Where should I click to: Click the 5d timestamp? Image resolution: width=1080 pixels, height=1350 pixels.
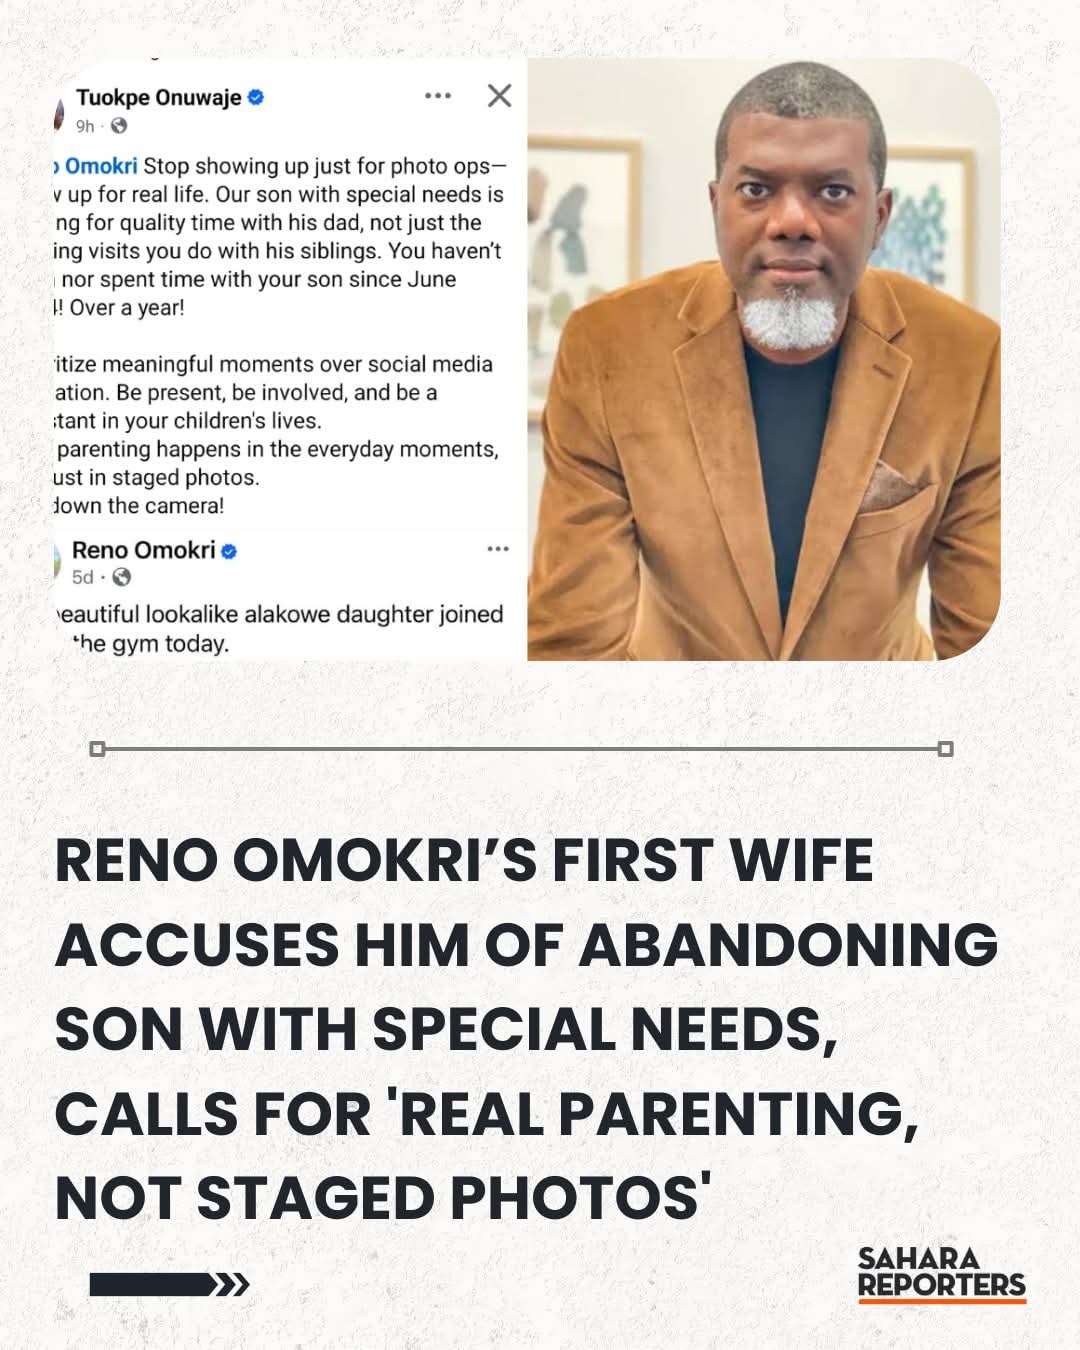click(83, 577)
